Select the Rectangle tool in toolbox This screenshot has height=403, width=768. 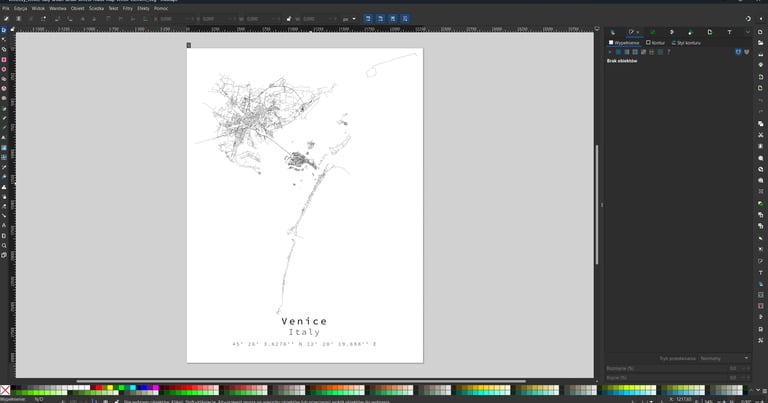click(x=4, y=59)
